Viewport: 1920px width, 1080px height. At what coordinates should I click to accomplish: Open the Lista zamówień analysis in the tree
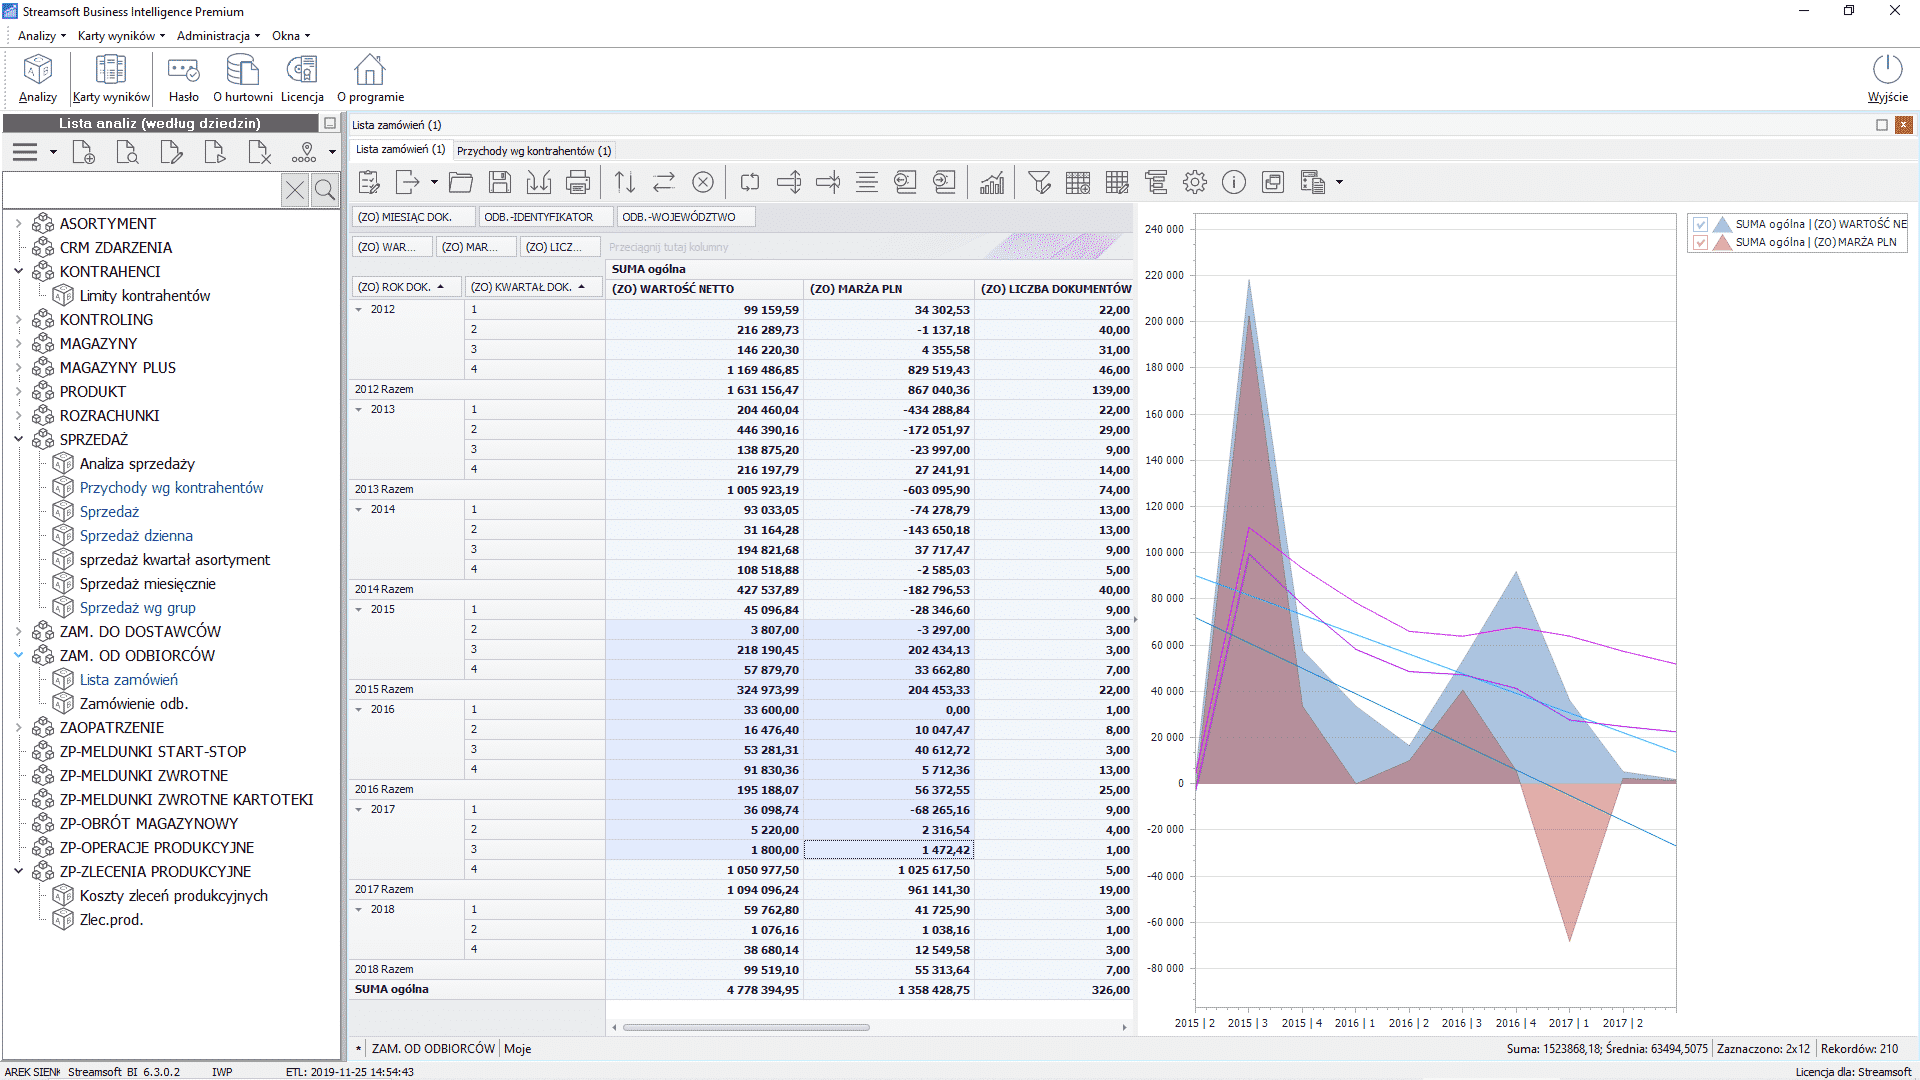[x=128, y=679]
